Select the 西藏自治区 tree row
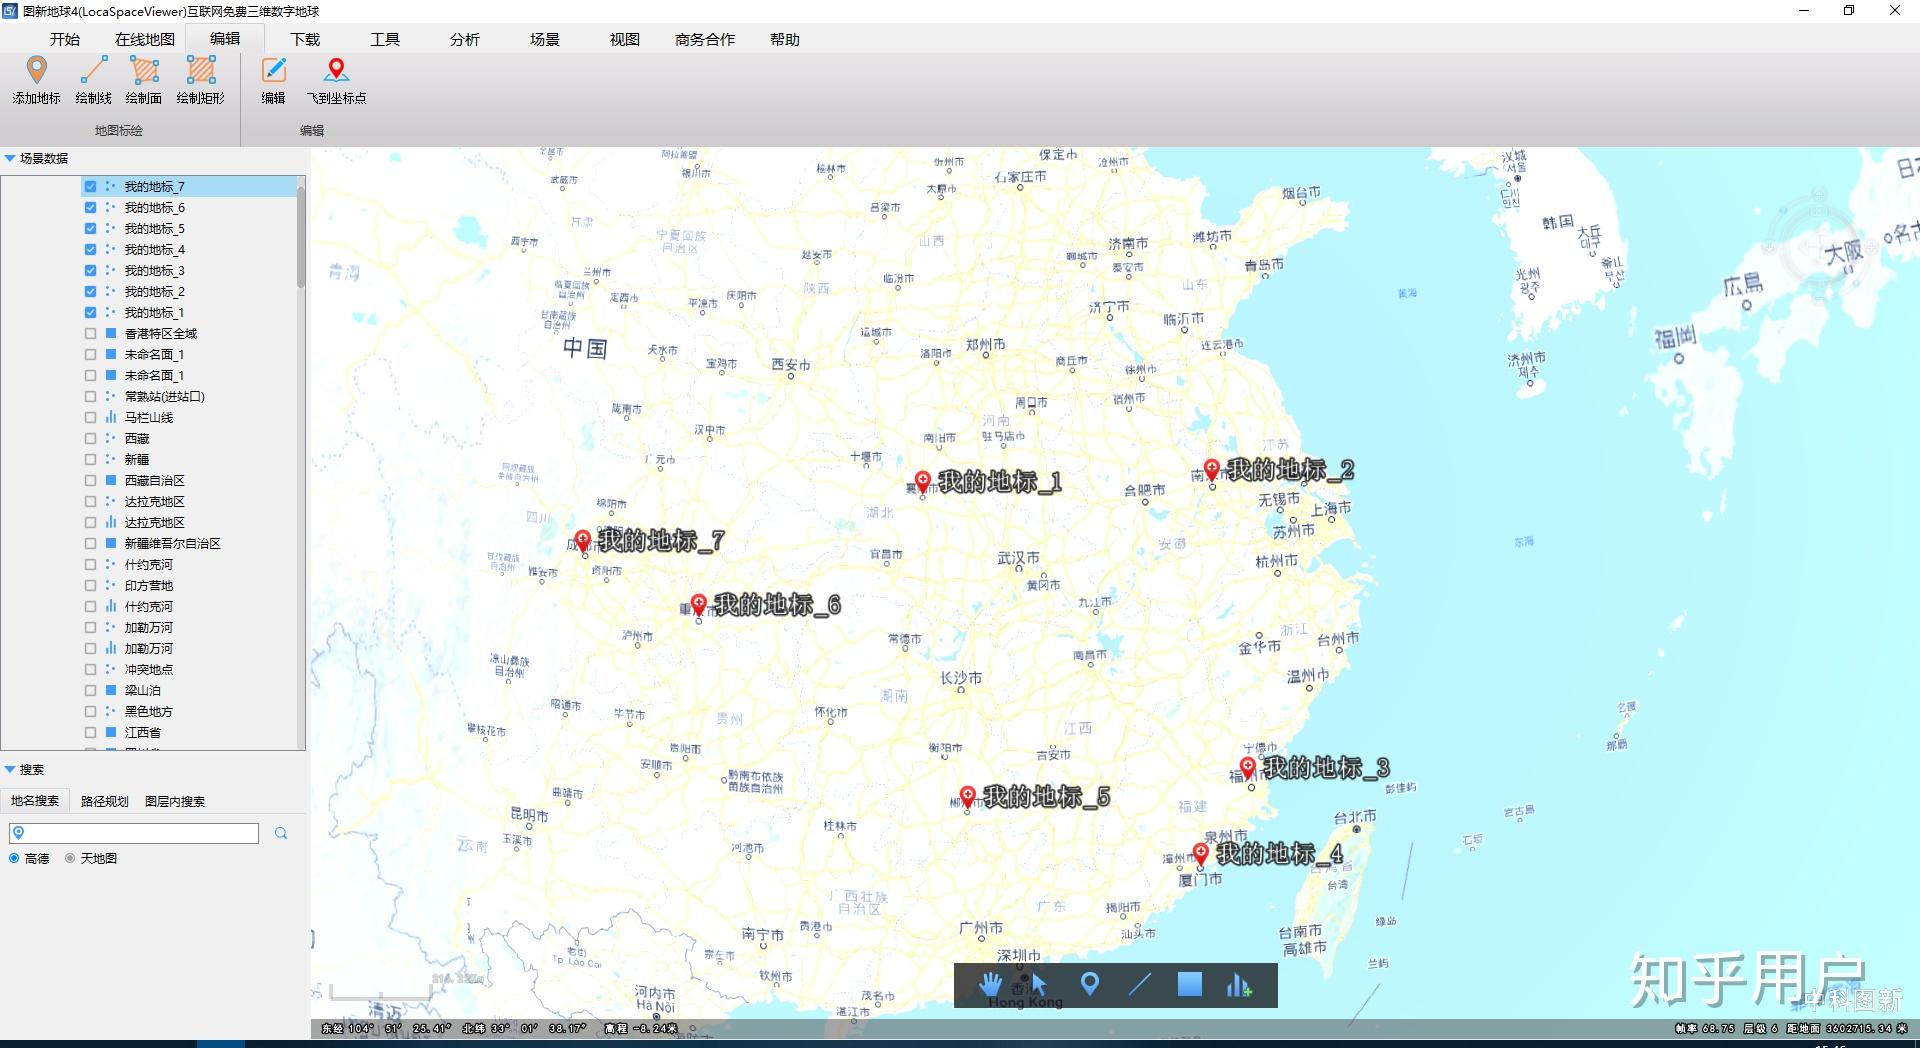The height and width of the screenshot is (1048, 1920). 153,480
